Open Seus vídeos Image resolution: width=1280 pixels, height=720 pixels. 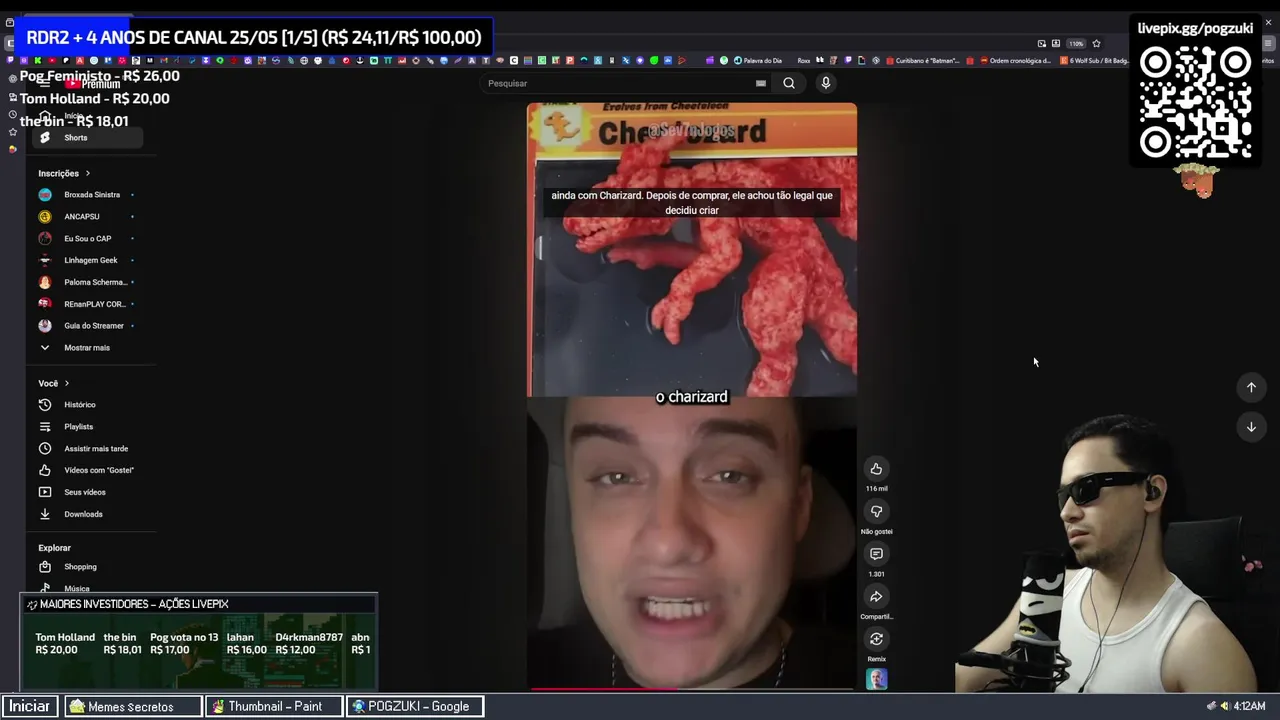click(87, 492)
